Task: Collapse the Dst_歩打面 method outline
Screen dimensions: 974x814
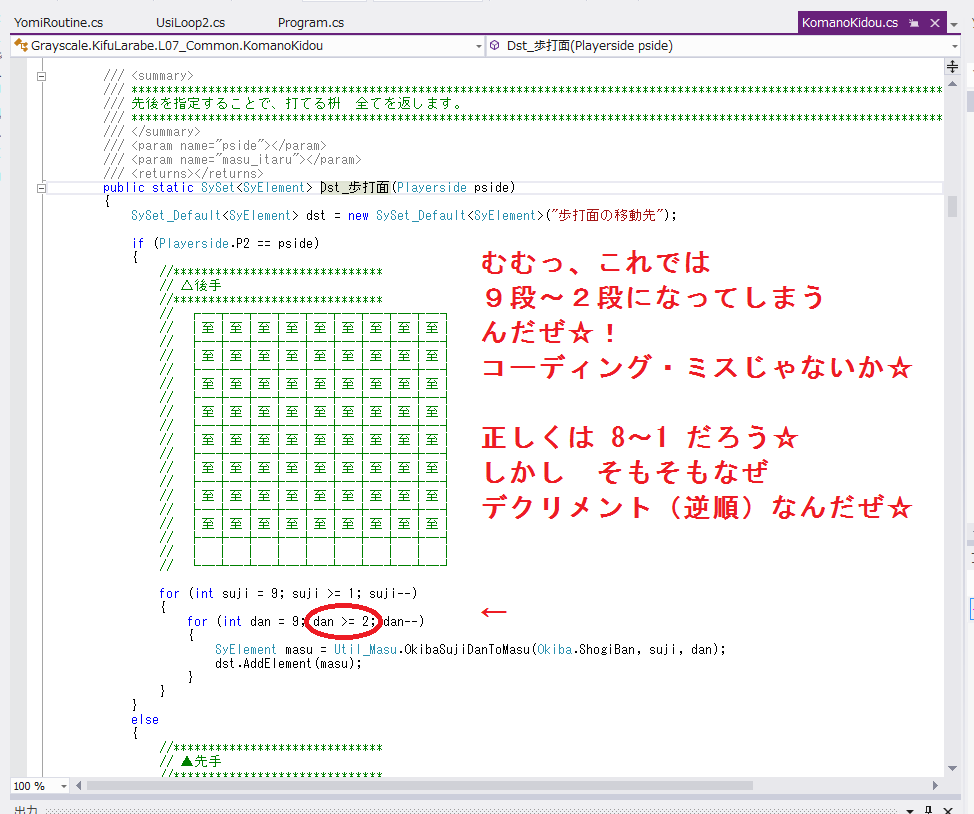Action: point(42,188)
